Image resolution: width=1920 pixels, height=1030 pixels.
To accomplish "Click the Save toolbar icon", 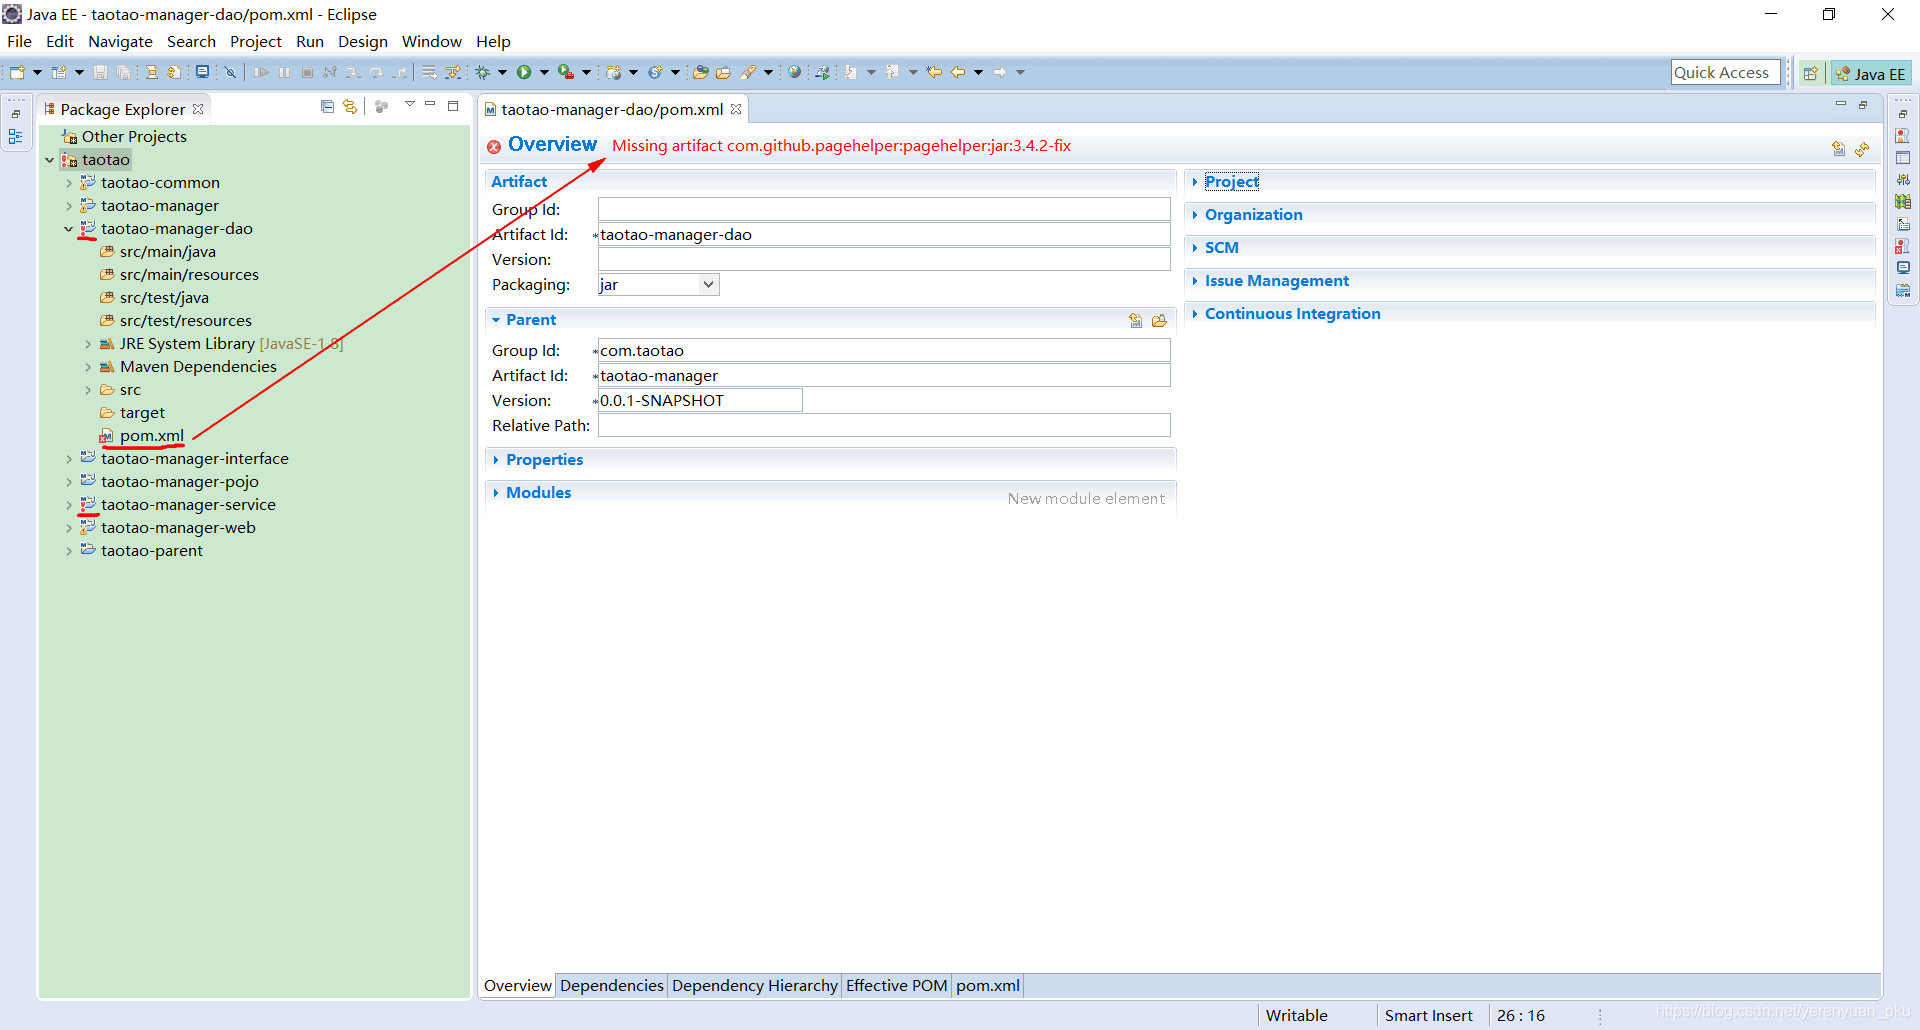I will (100, 72).
